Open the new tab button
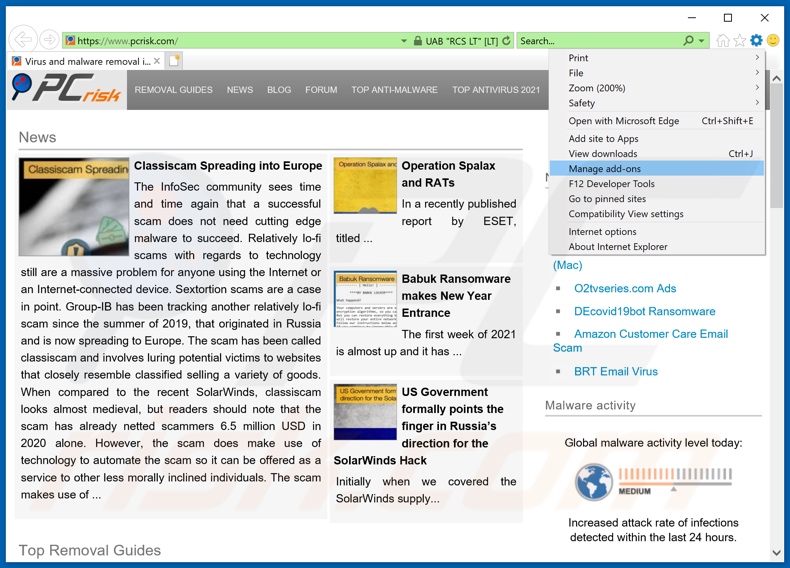 tap(174, 61)
